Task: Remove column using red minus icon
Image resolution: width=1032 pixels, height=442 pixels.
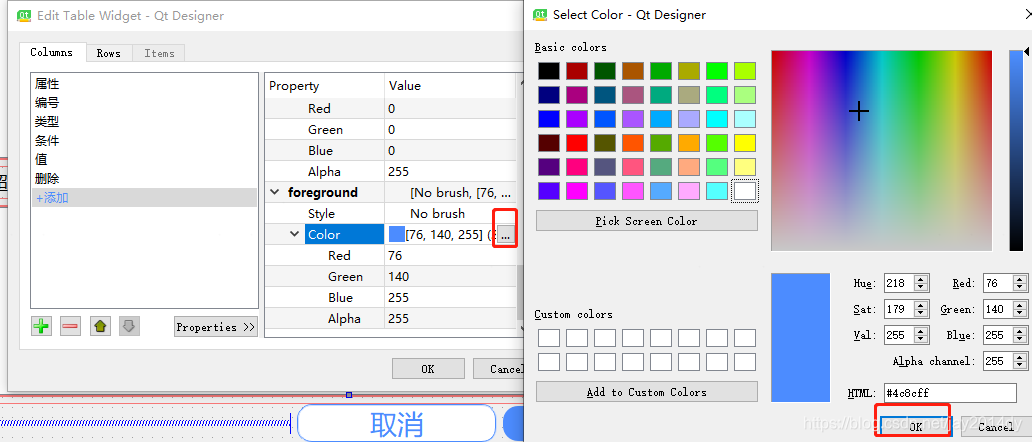Action: 70,326
